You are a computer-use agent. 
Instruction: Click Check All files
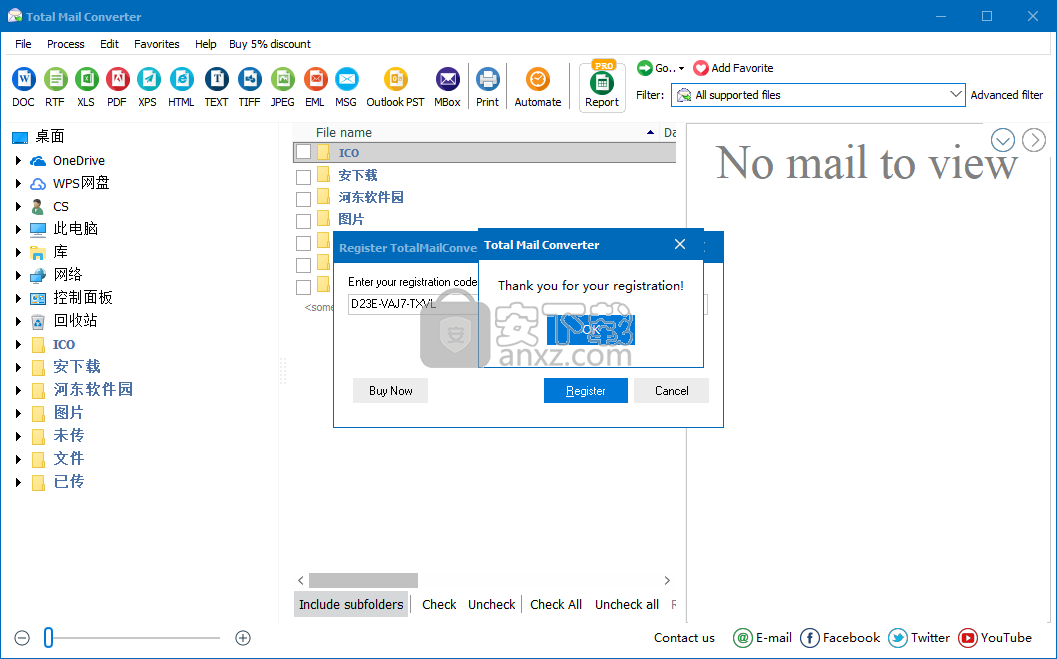point(555,604)
